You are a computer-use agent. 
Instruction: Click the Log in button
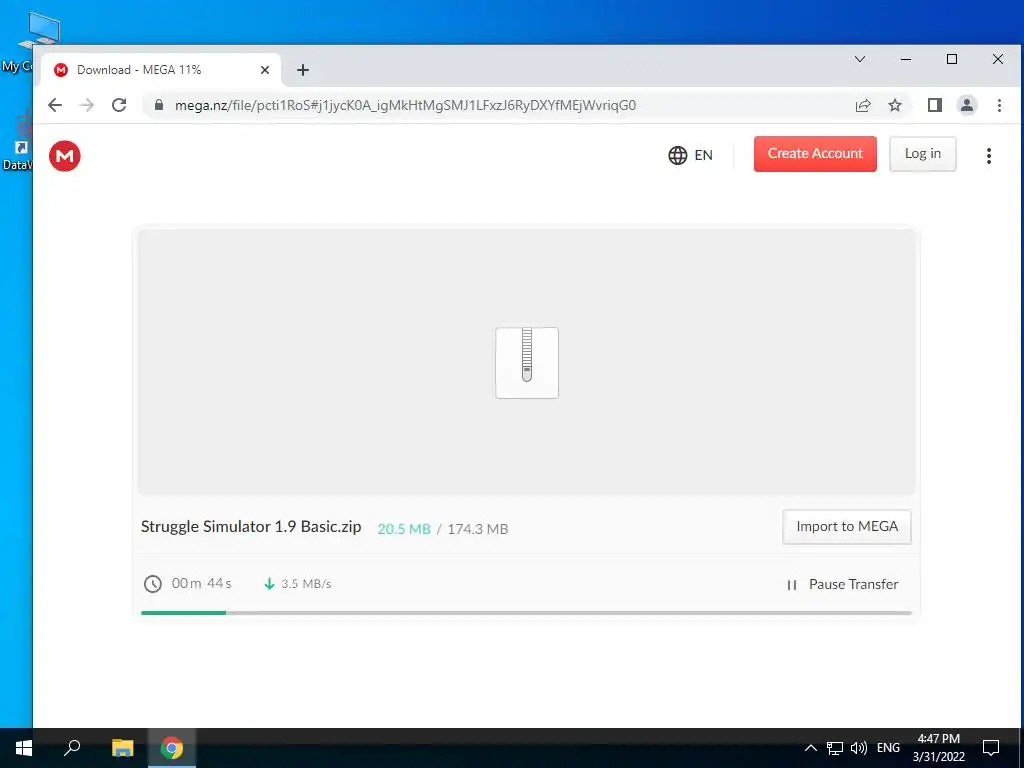click(x=922, y=154)
